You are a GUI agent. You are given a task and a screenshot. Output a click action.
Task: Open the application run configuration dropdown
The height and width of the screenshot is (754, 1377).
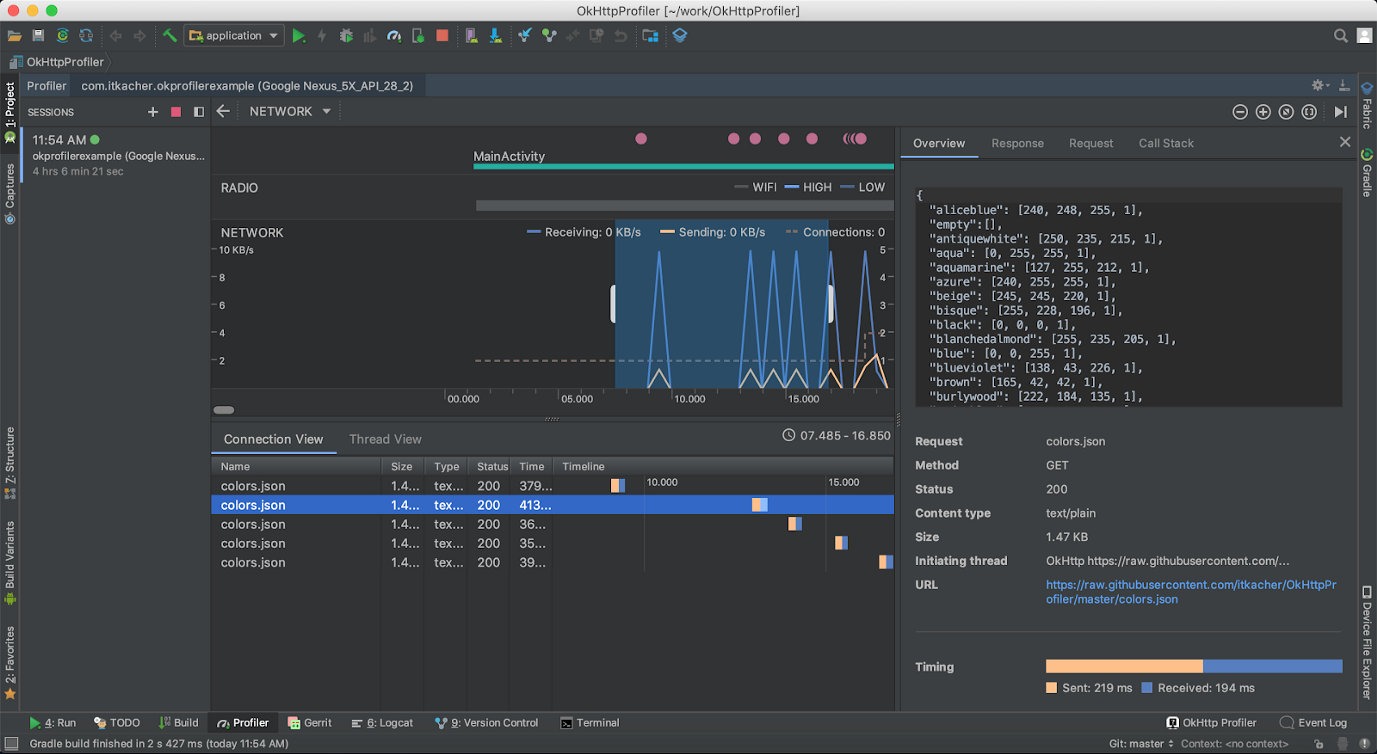coord(234,36)
